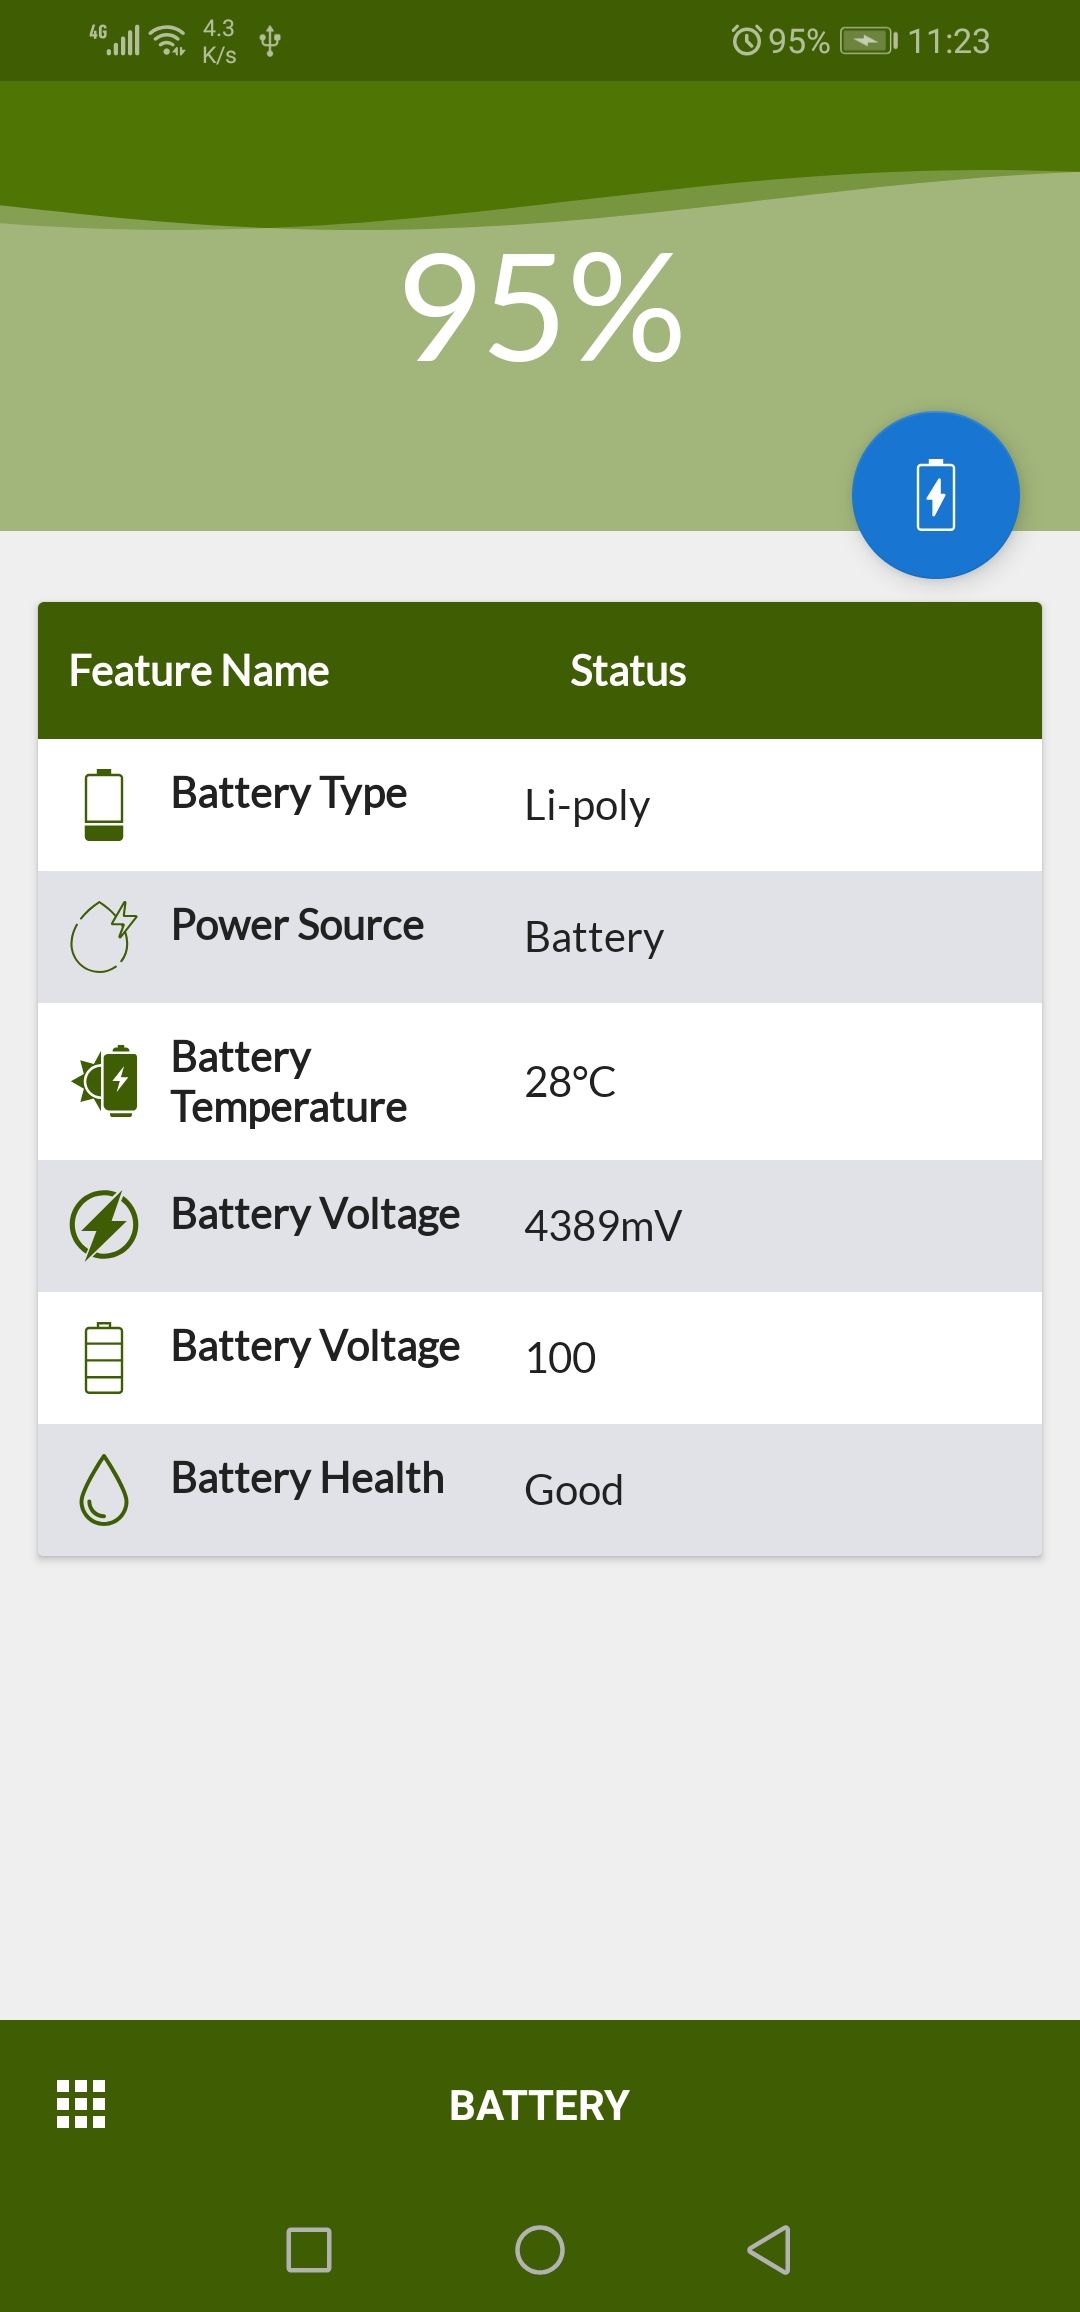This screenshot has height=2312, width=1080.
Task: Tap the lightning bolt Battery Voltage icon
Action: tap(104, 1225)
